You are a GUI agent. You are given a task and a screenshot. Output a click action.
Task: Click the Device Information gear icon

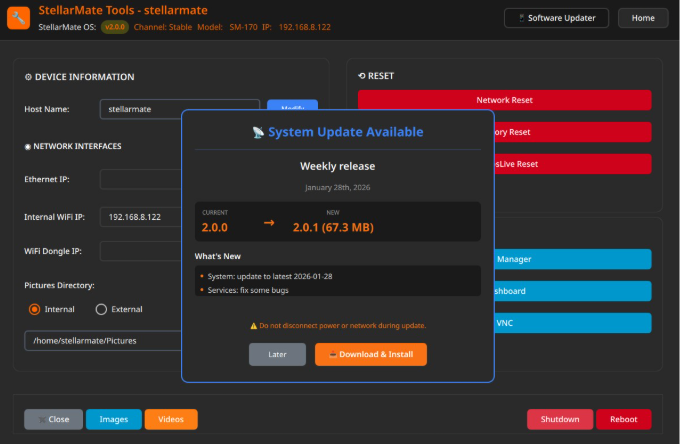[x=28, y=77]
